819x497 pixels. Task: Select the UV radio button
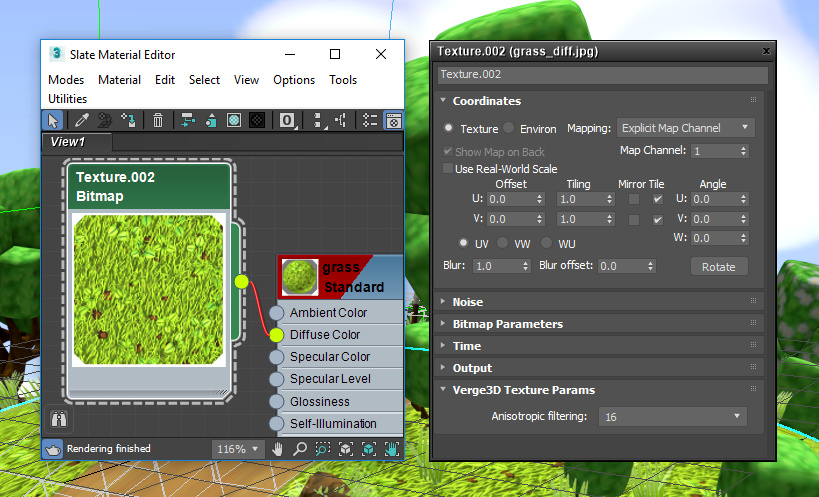point(463,243)
